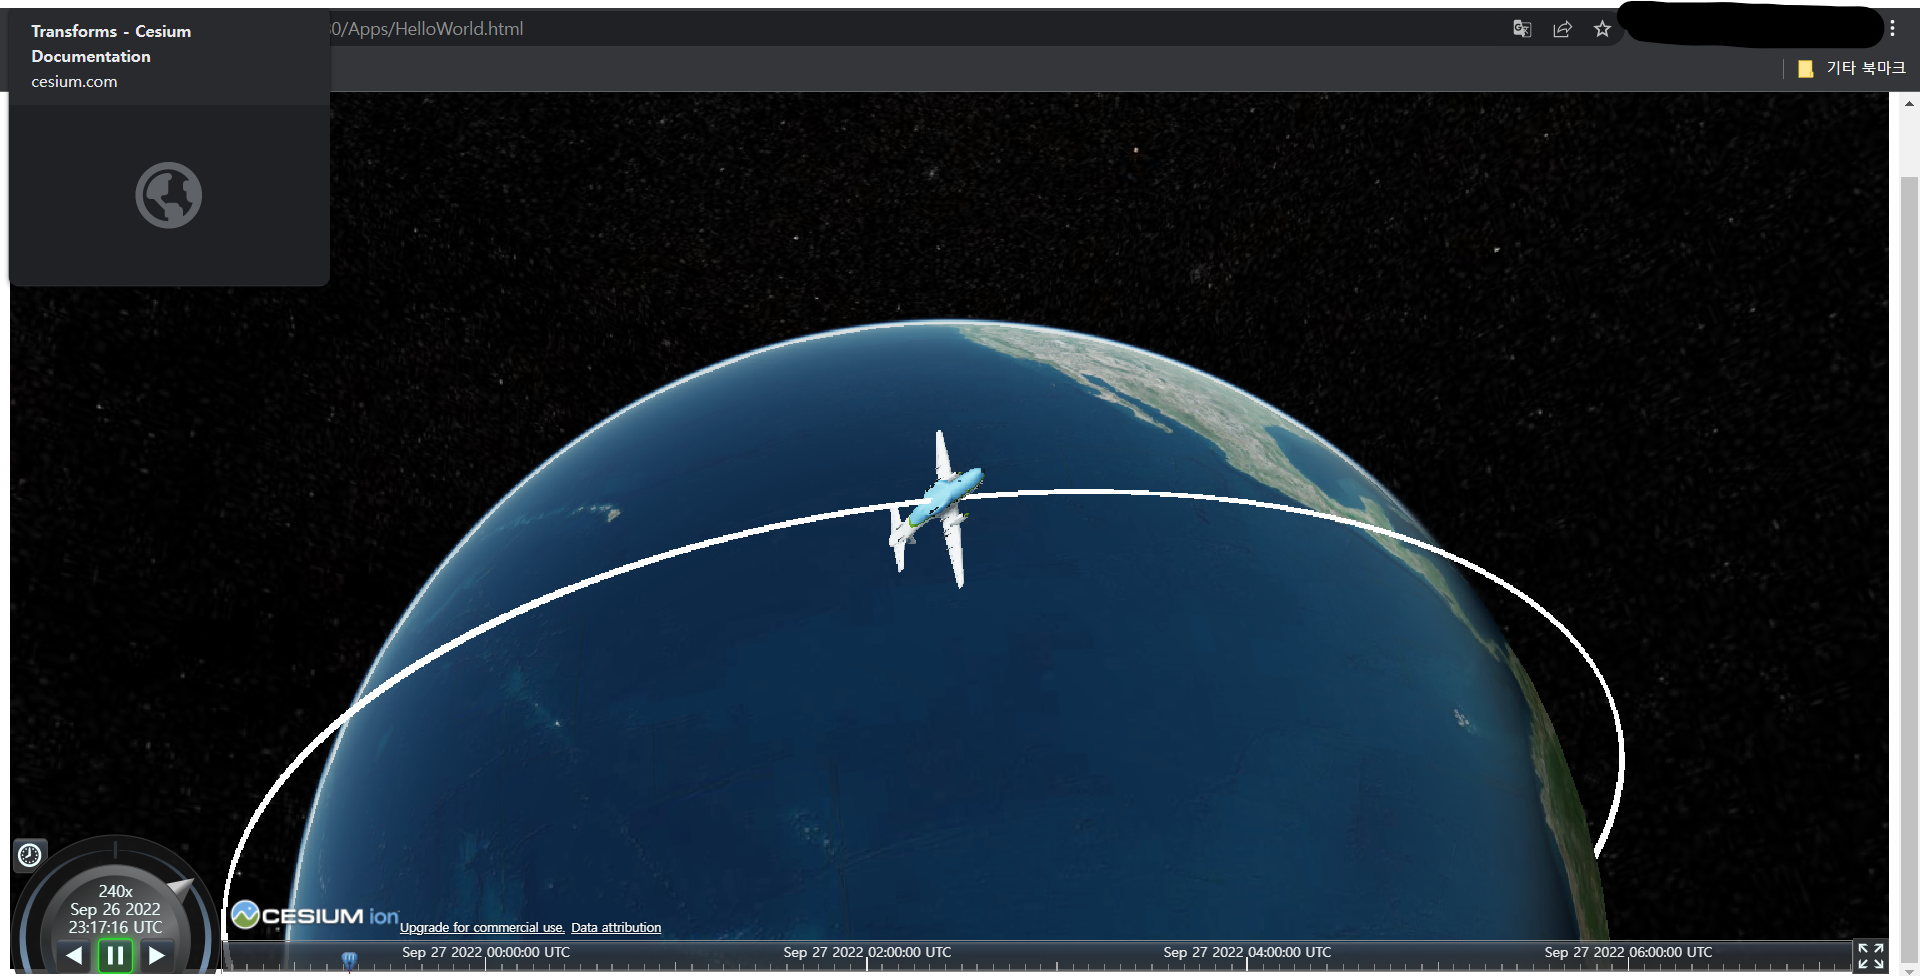Click the share page icon

click(1562, 29)
